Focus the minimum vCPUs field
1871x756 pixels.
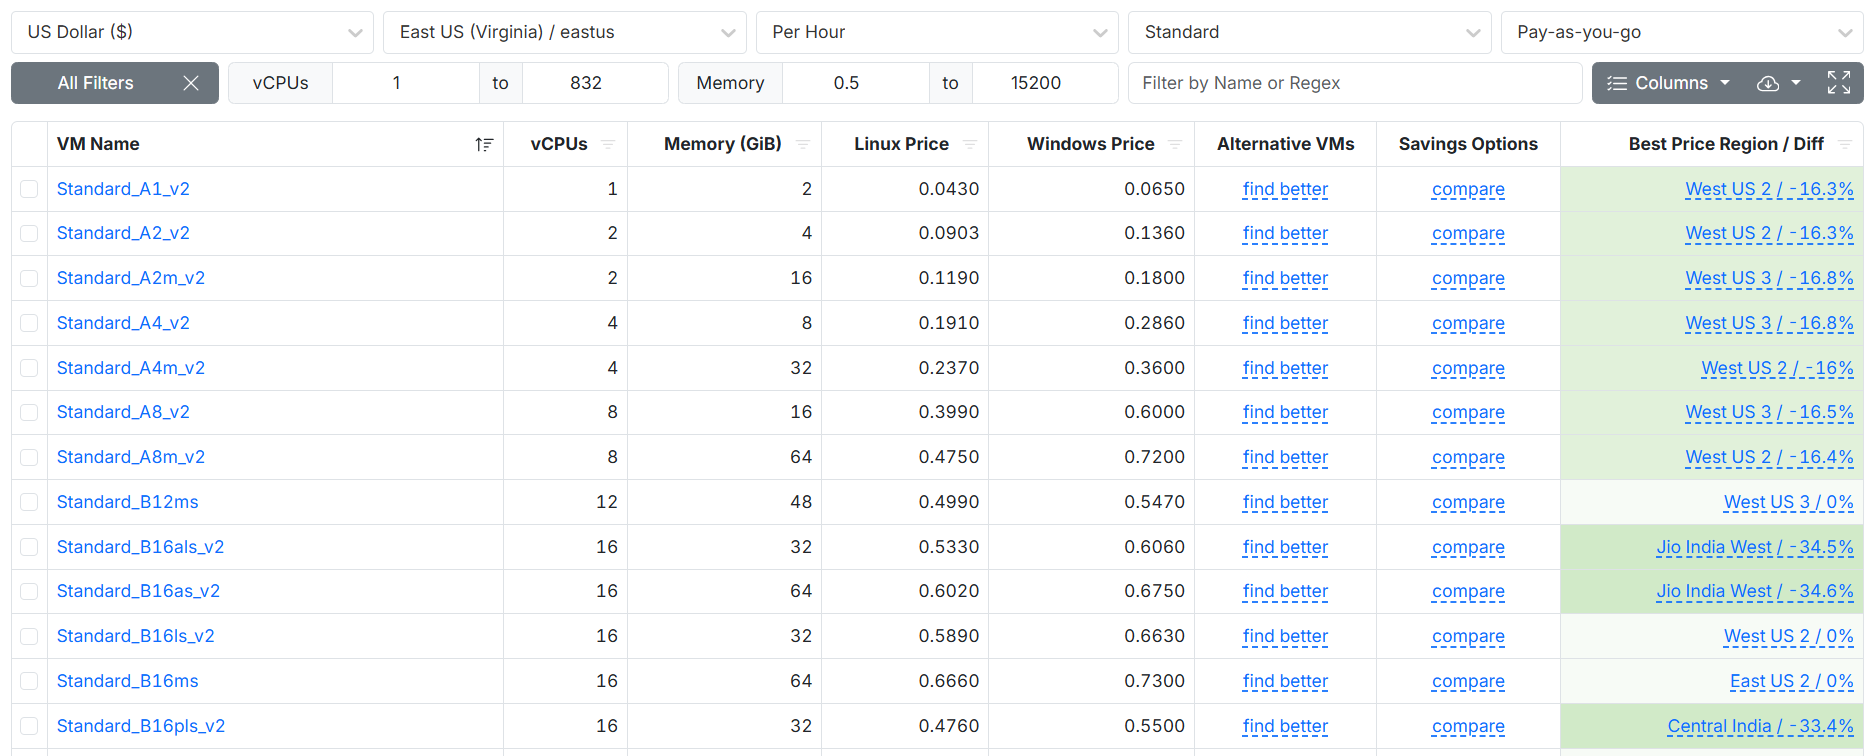(x=405, y=83)
